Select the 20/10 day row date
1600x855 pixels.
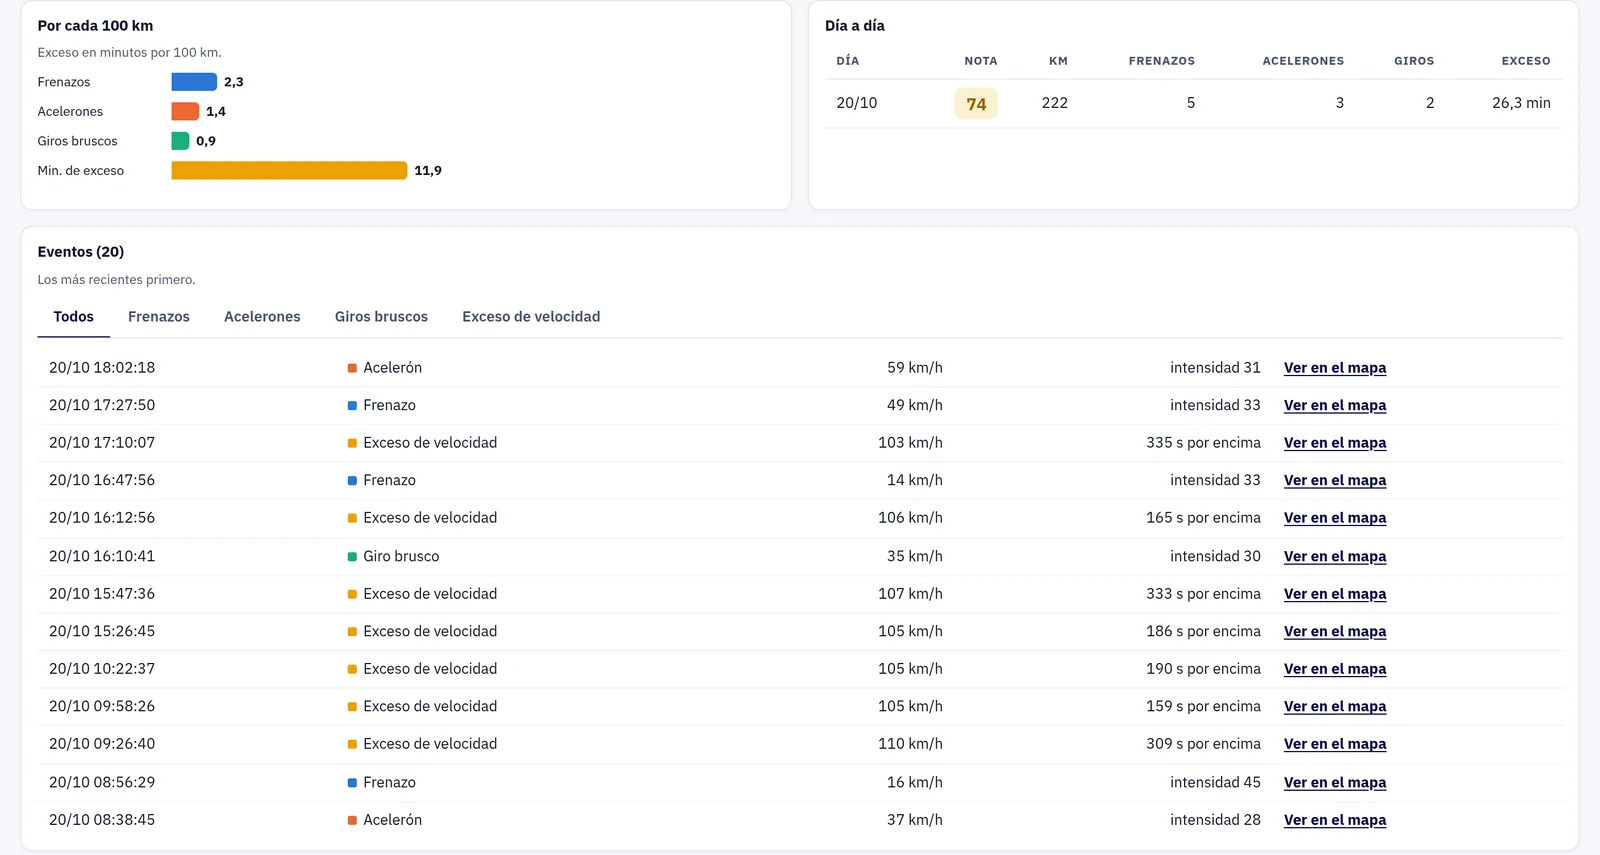(857, 103)
